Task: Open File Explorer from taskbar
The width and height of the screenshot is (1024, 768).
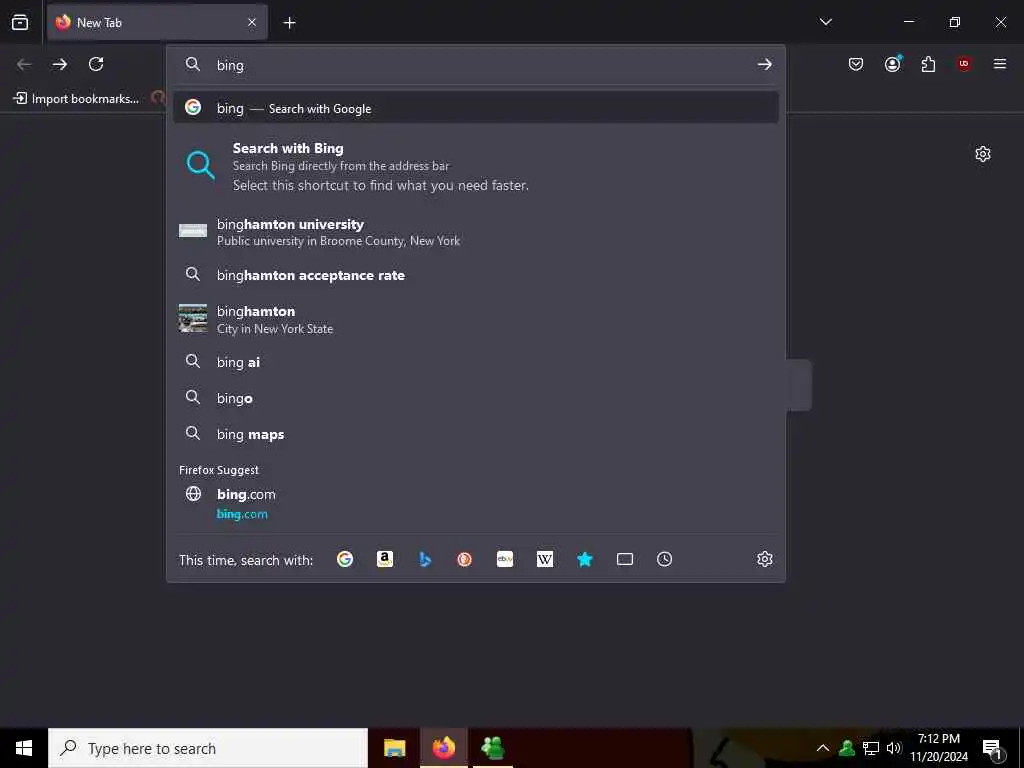Action: 394,748
